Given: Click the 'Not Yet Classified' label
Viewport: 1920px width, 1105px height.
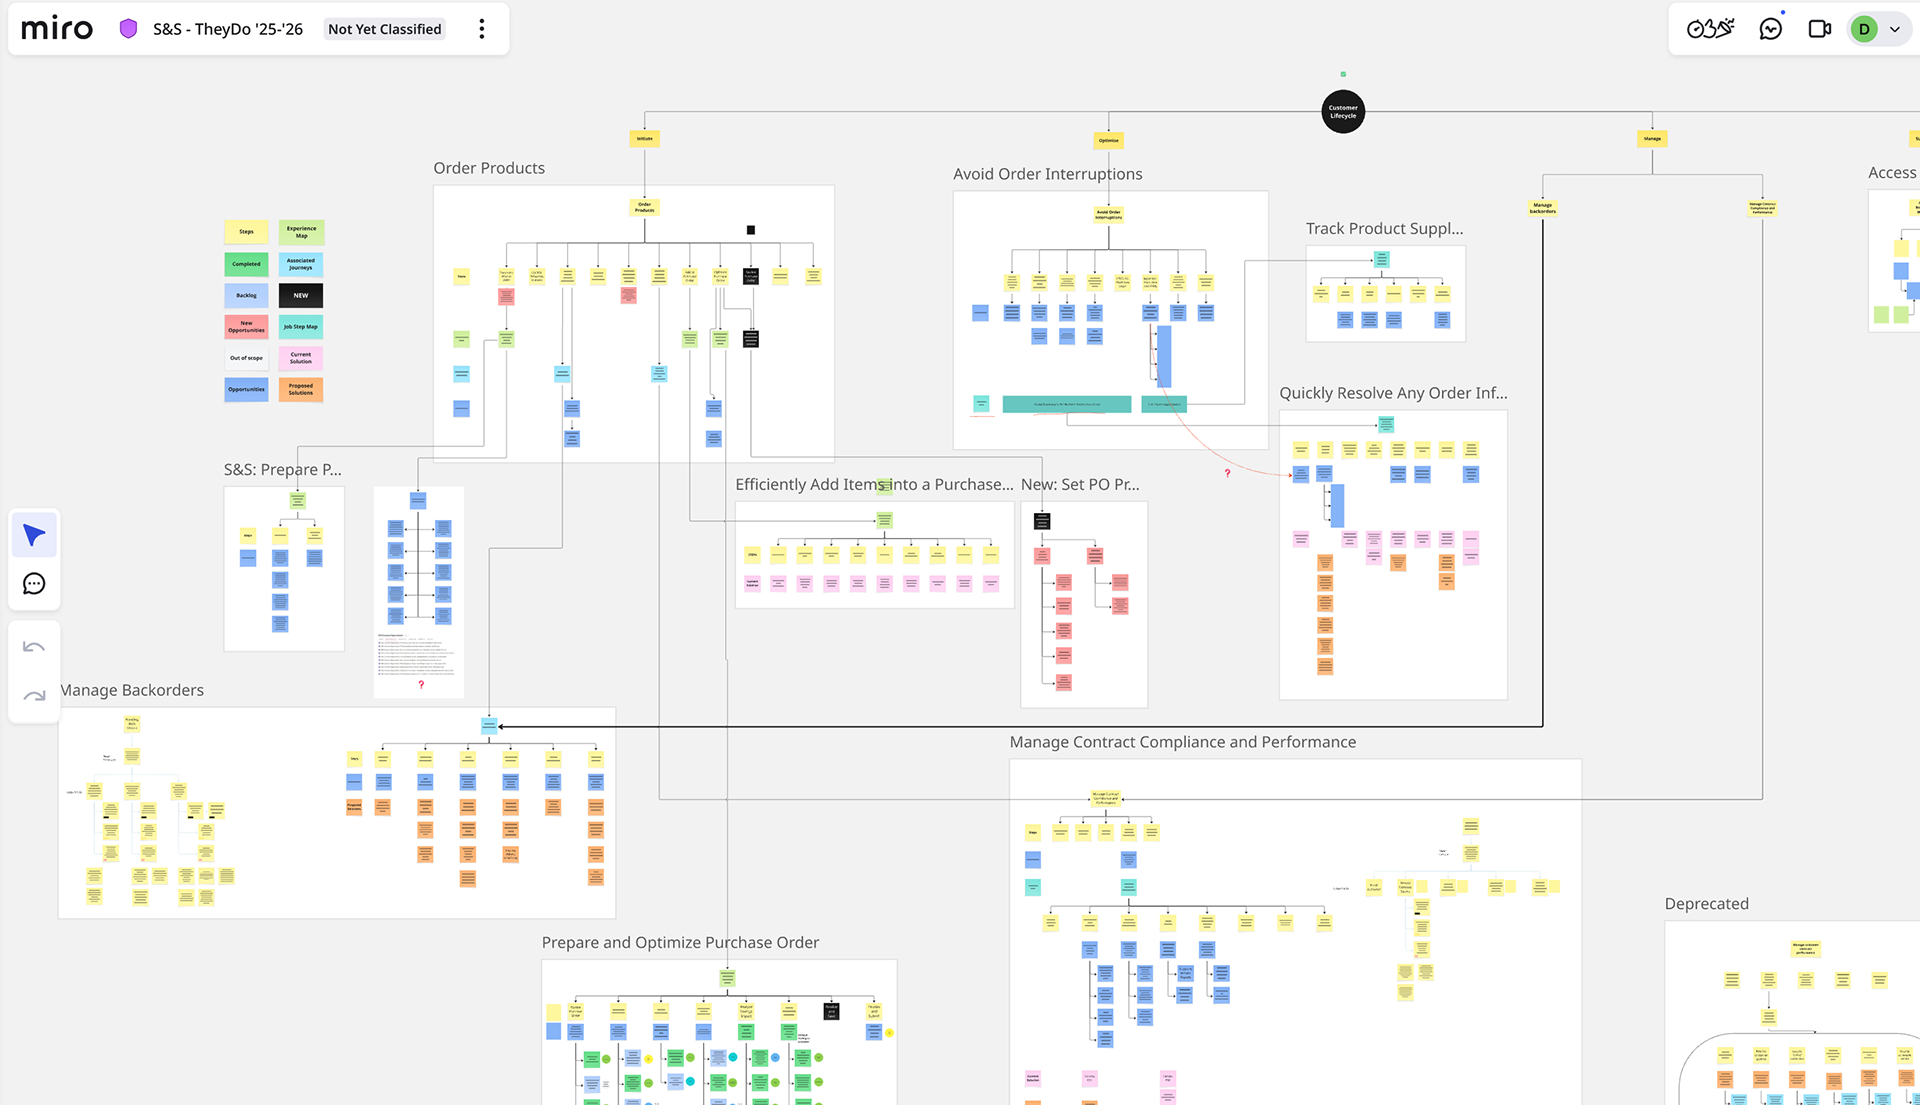Looking at the screenshot, I should [x=384, y=29].
